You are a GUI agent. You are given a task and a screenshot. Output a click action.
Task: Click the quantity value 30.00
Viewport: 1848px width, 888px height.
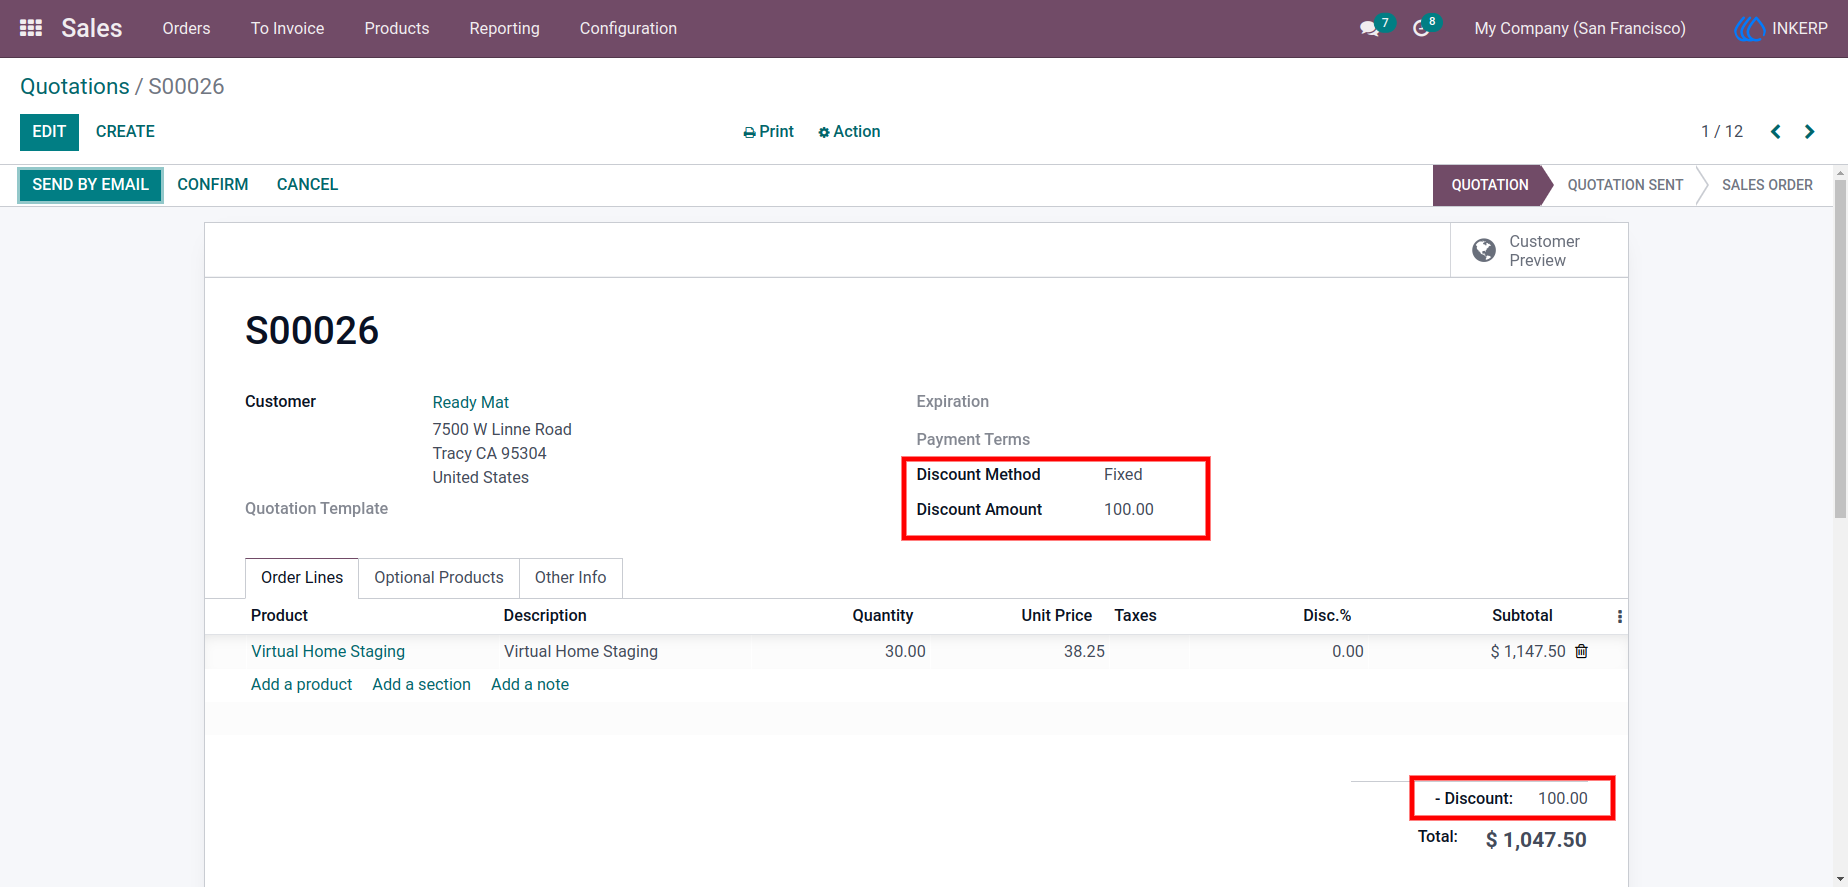[x=905, y=651]
